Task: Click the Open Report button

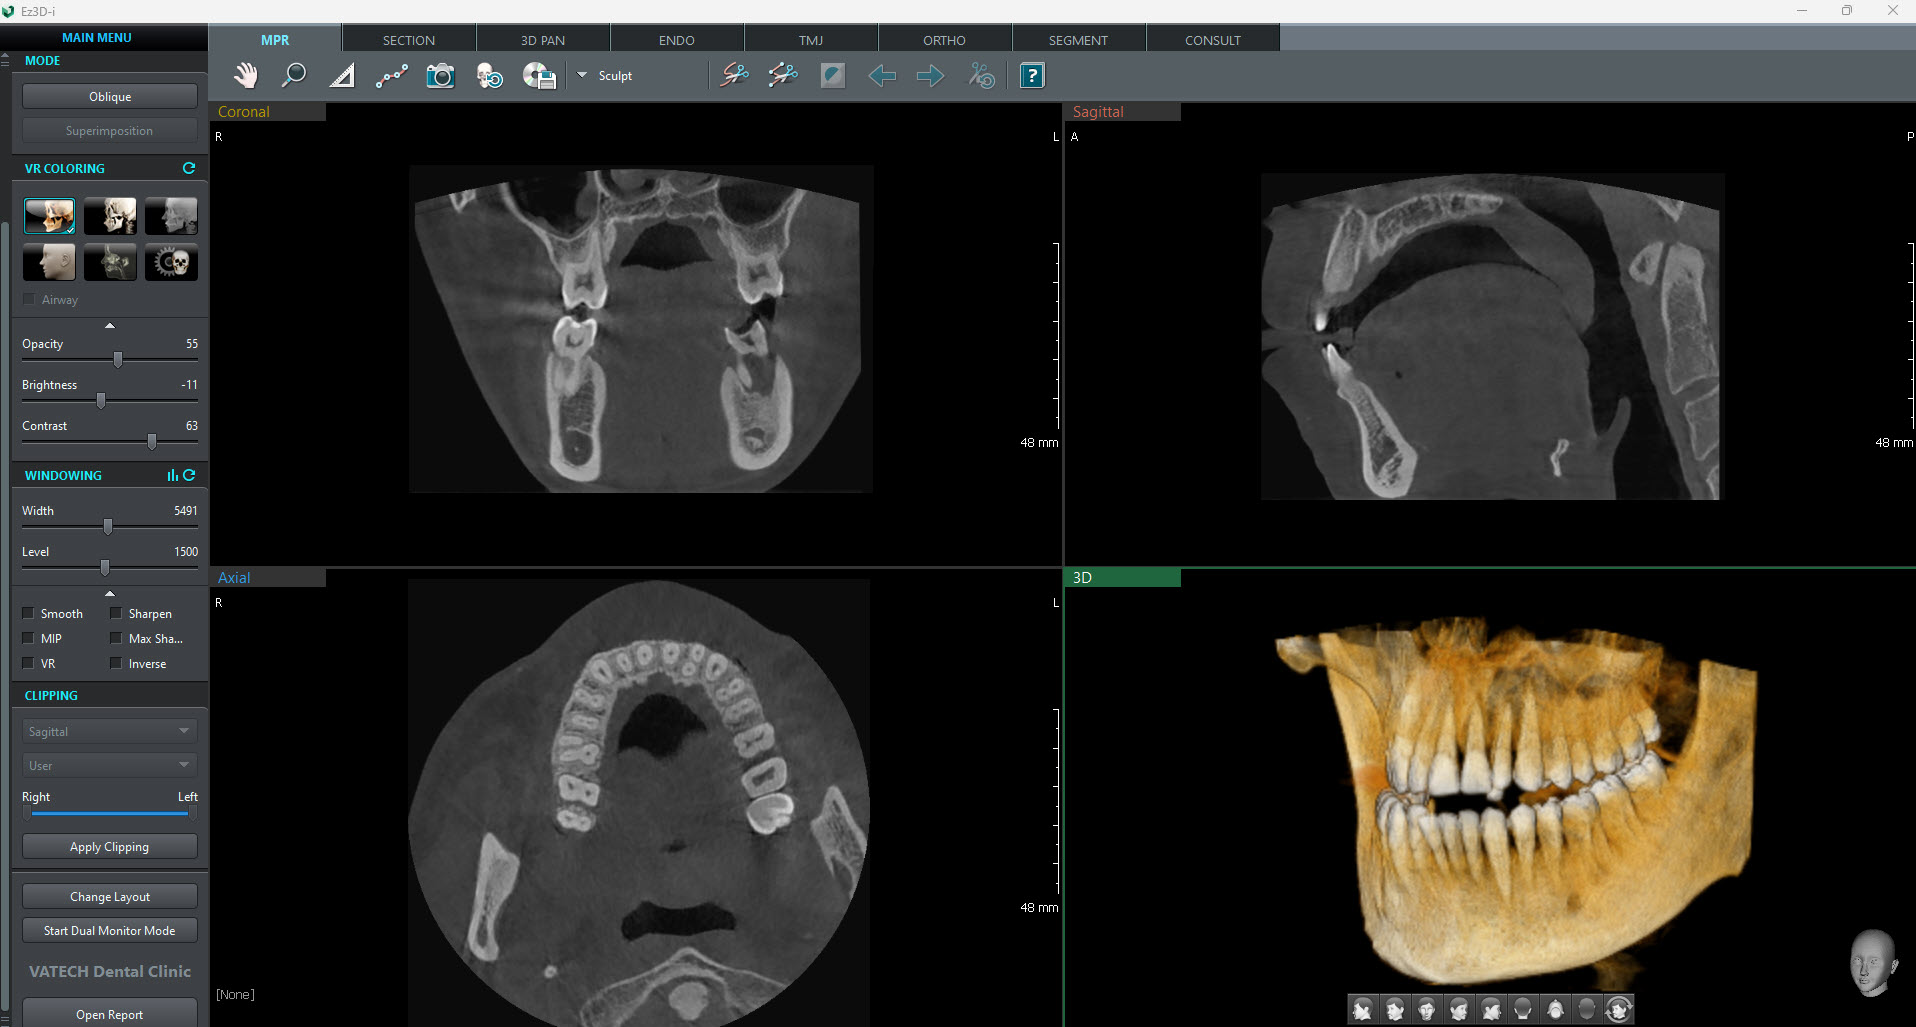Action: pyautogui.click(x=109, y=1013)
